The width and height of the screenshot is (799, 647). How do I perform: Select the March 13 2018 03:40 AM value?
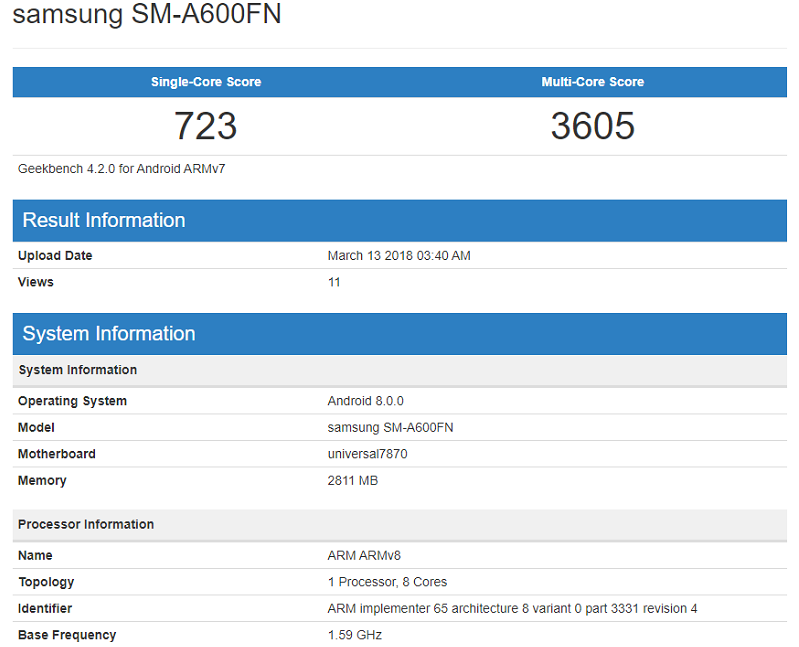[399, 256]
